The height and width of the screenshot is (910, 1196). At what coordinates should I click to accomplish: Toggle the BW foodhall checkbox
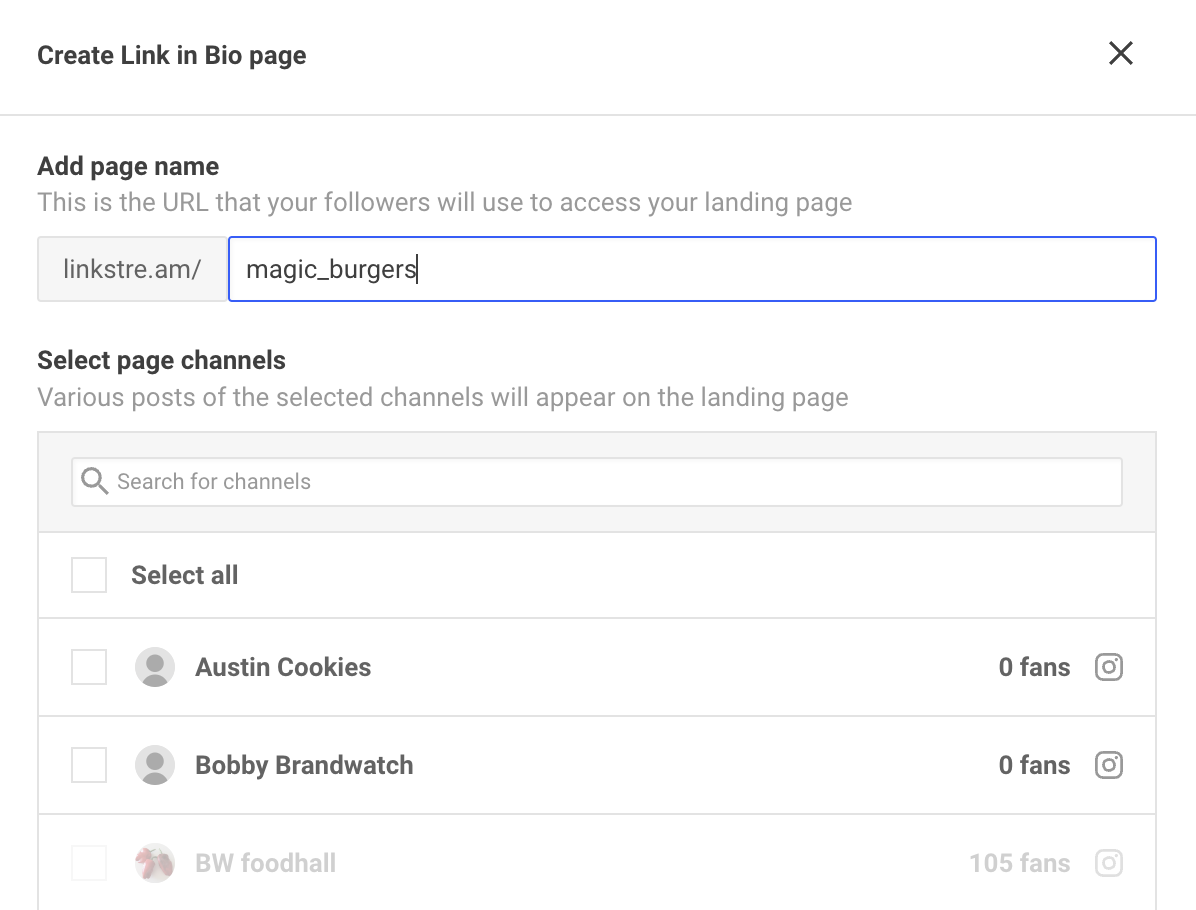(x=89, y=863)
